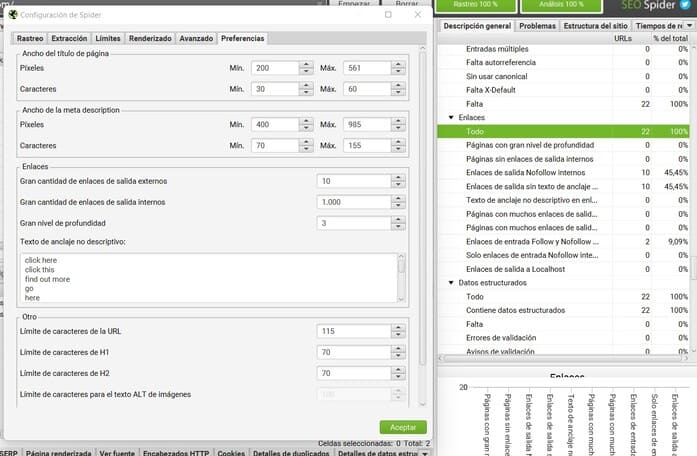Select highlighted Todo row under Enlaces
Image resolution: width=697 pixels, height=456 pixels.
[x=563, y=132]
